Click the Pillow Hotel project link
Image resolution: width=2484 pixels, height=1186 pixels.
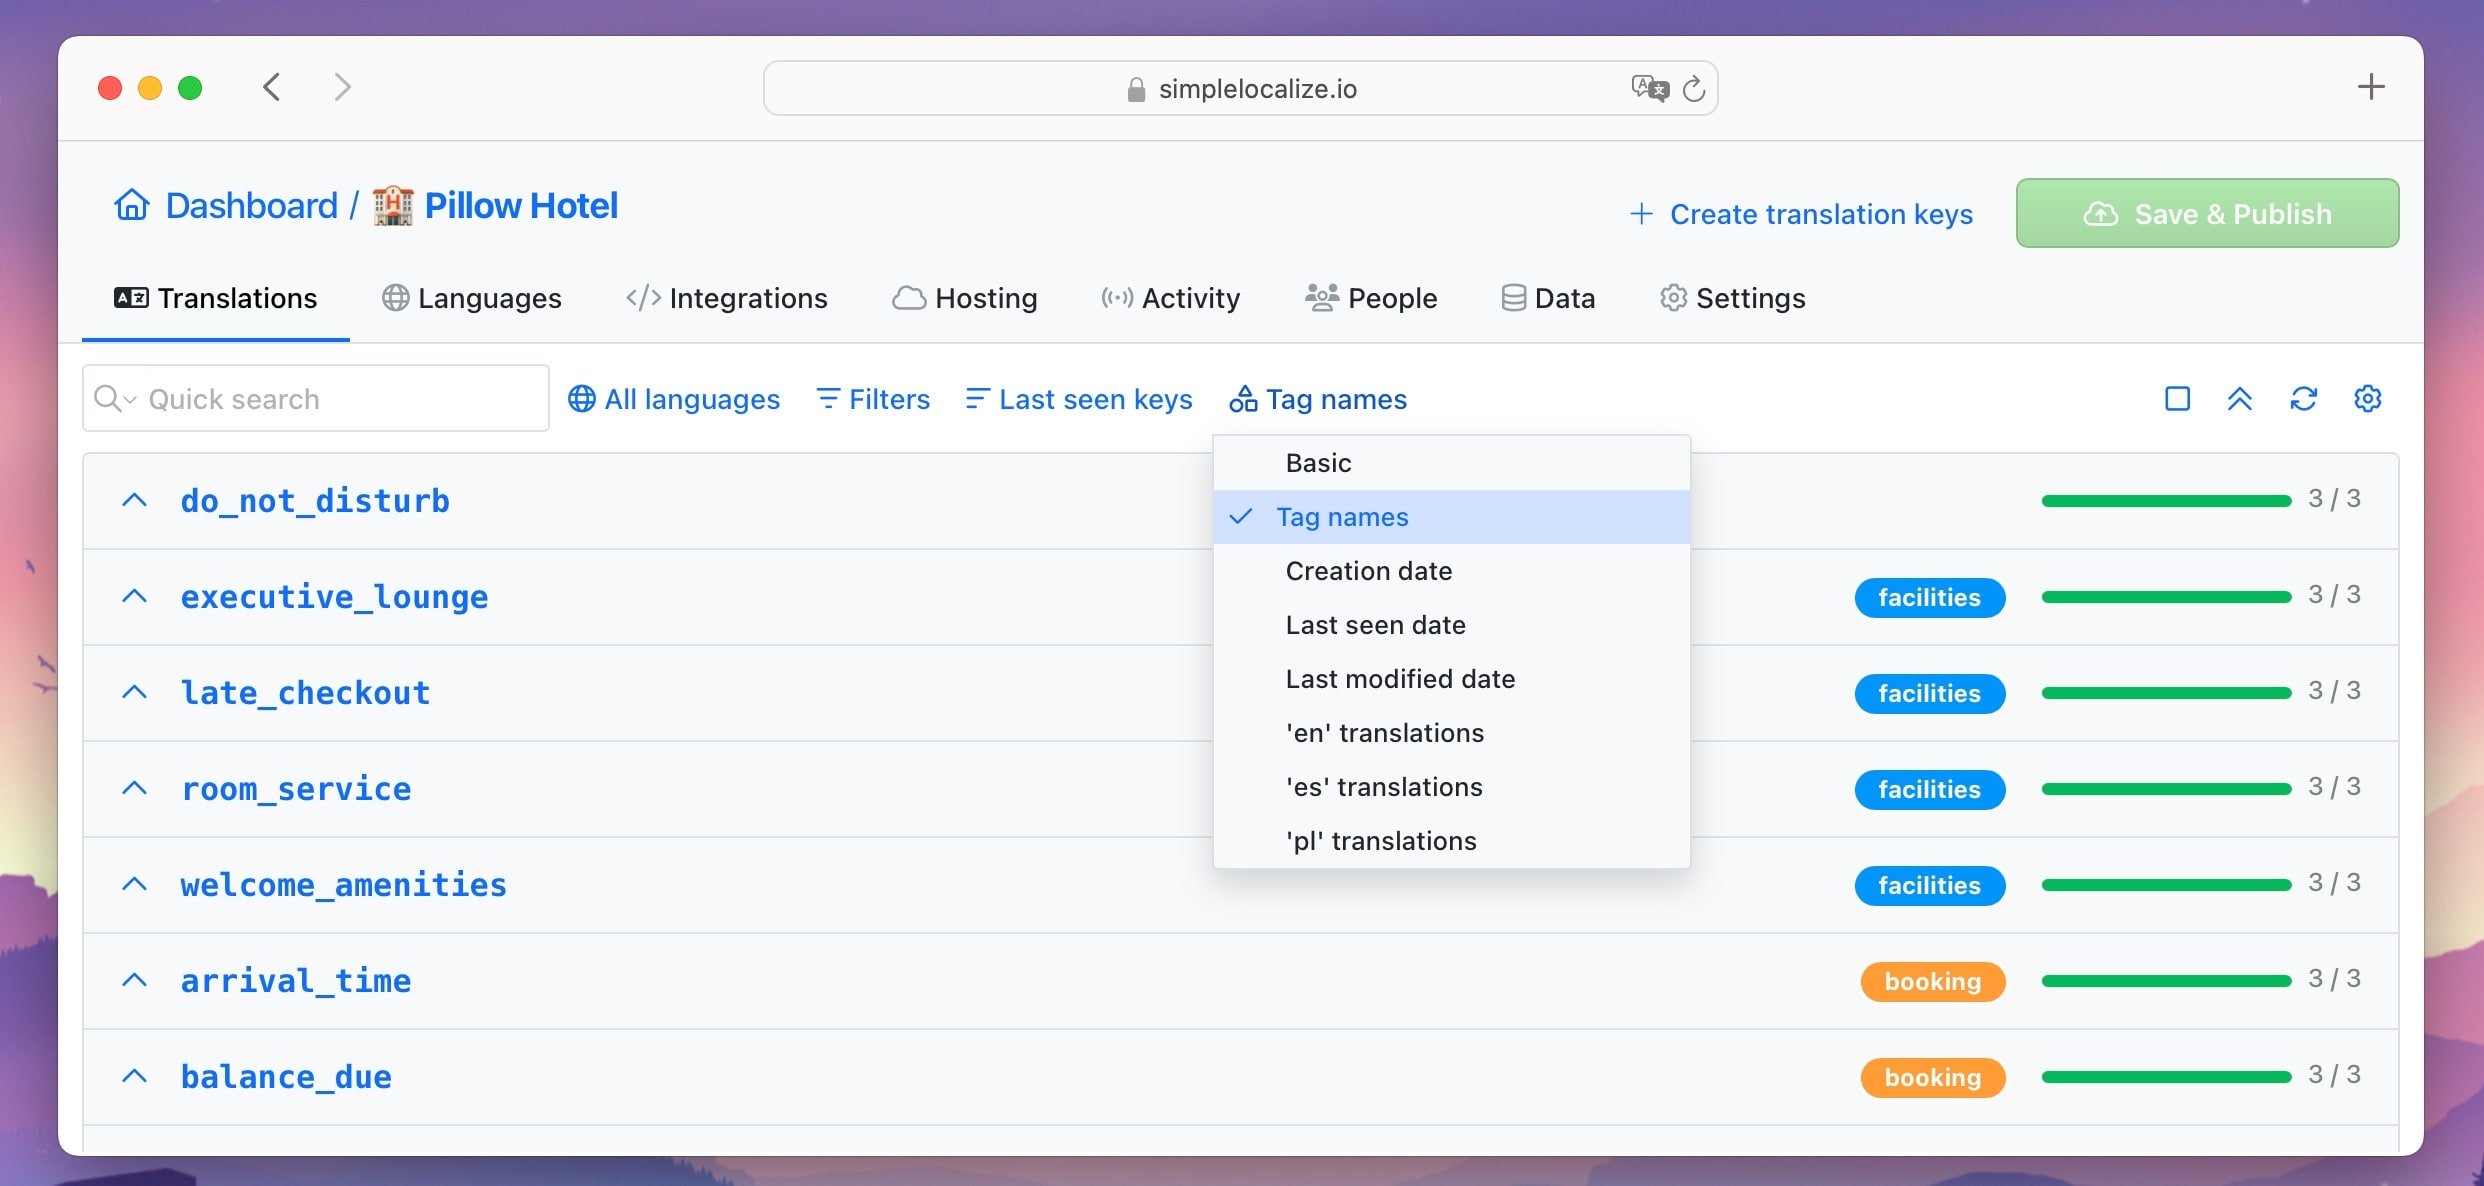pos(521,205)
